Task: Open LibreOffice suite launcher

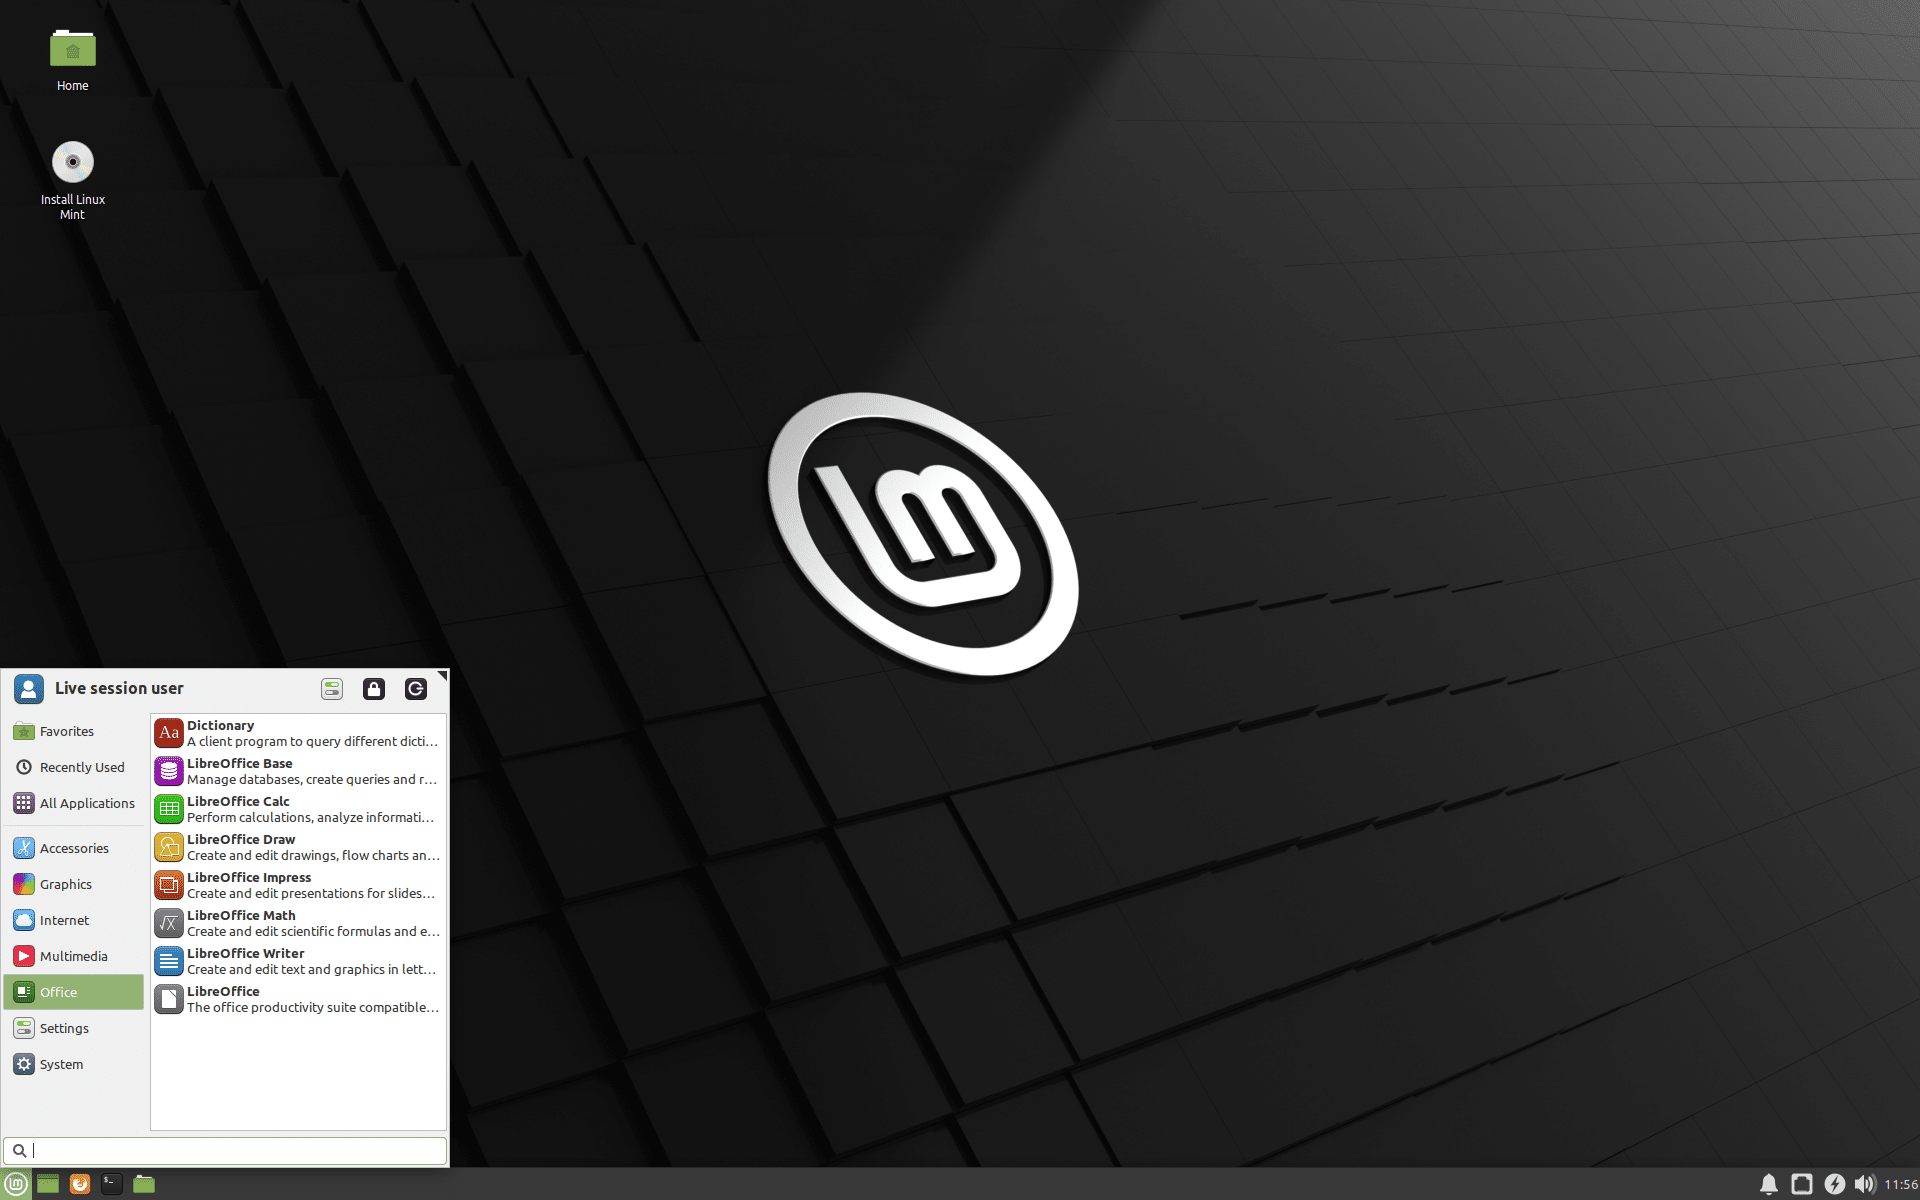Action: (x=297, y=998)
